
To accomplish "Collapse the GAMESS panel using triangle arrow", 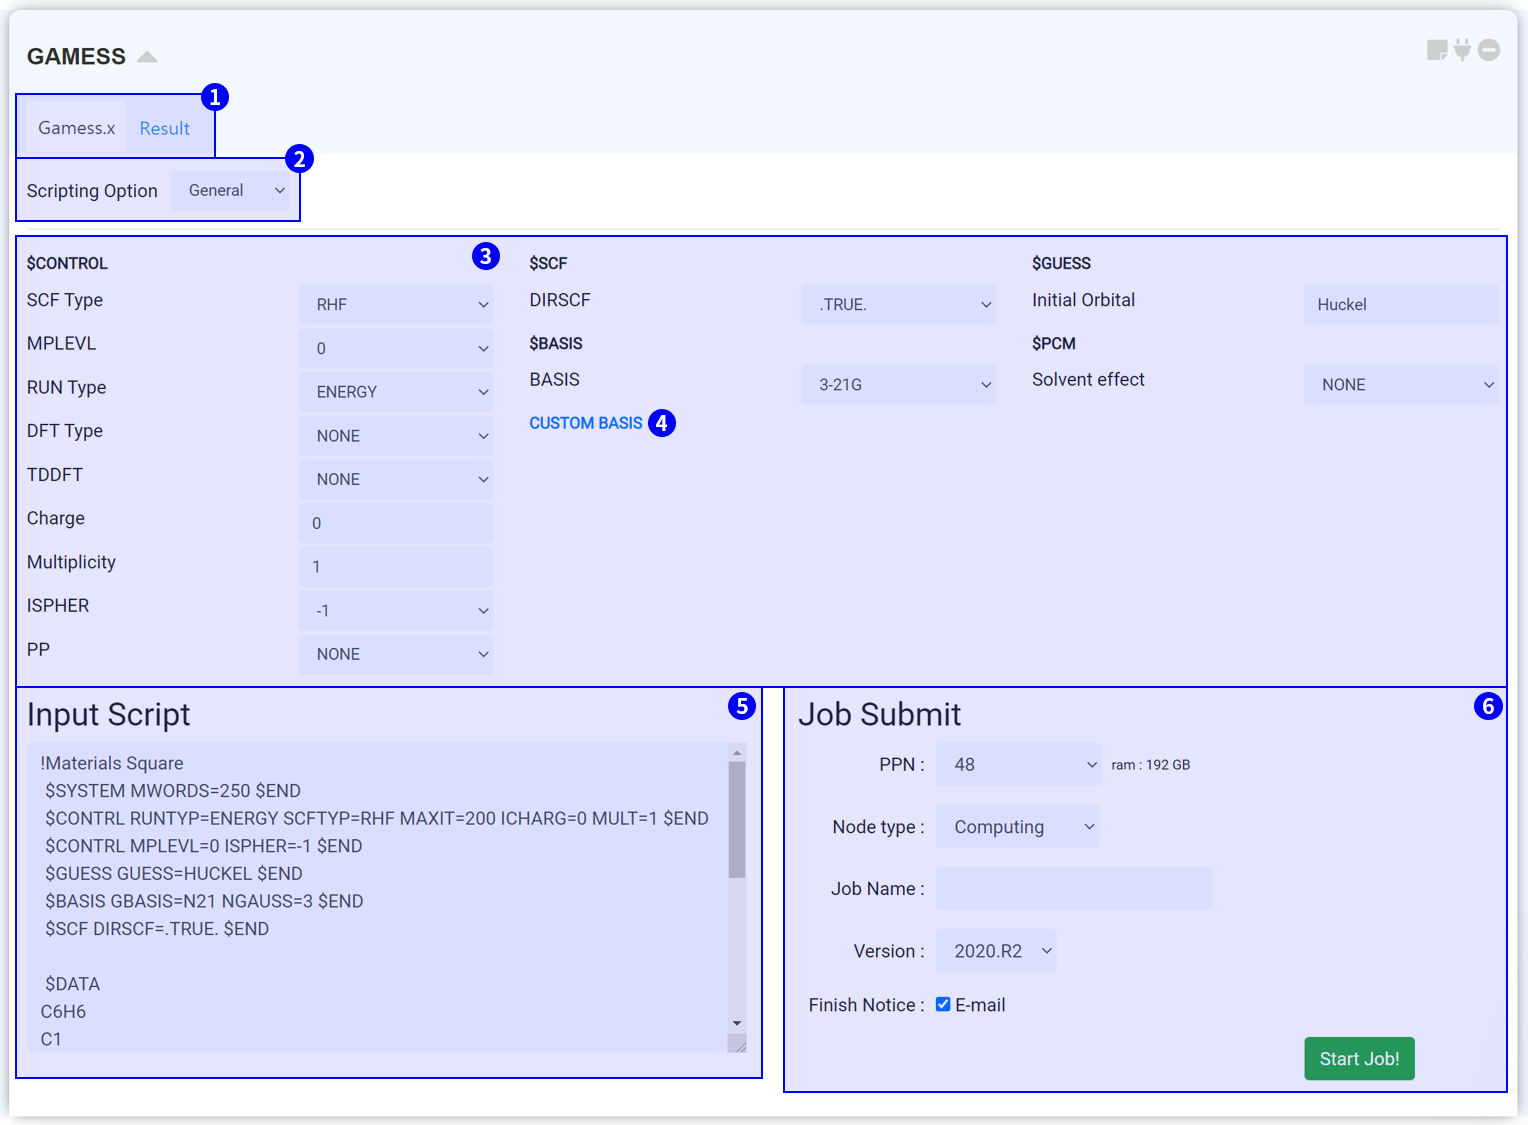I will tap(147, 57).
